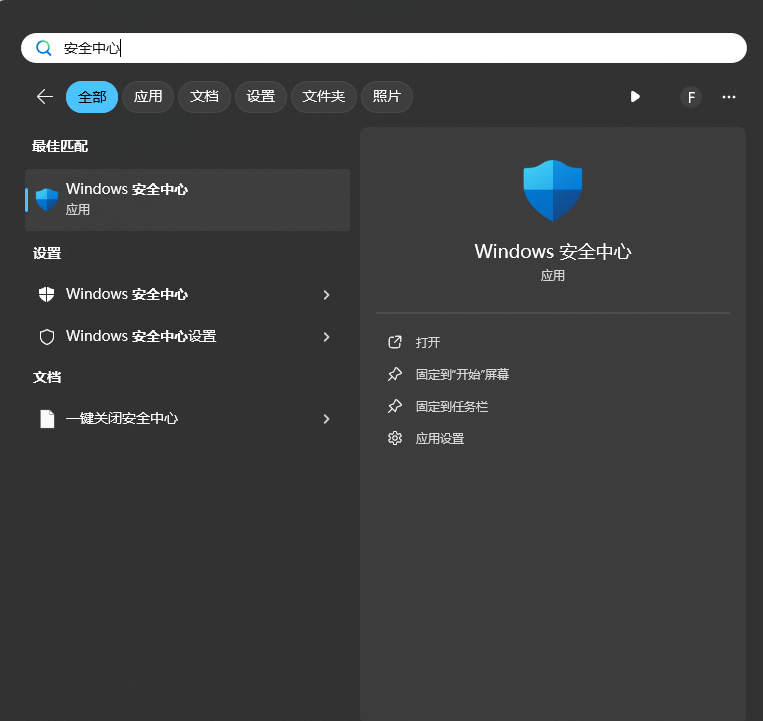Viewport: 763px width, 721px height.
Task: Open the three-dot more options menu
Action: click(x=729, y=97)
